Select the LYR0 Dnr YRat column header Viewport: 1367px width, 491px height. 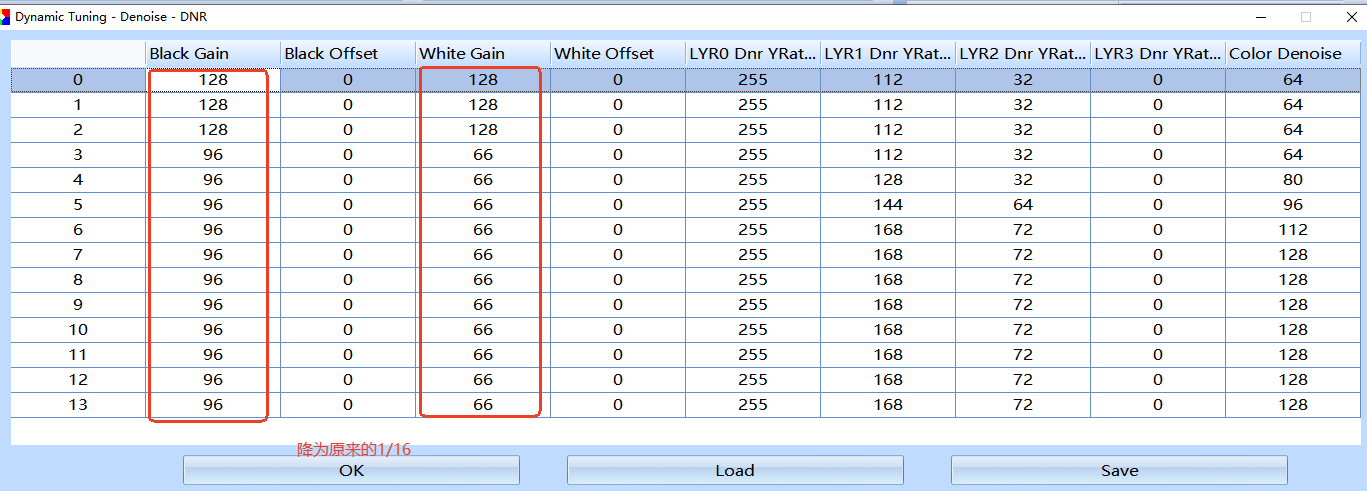(752, 54)
